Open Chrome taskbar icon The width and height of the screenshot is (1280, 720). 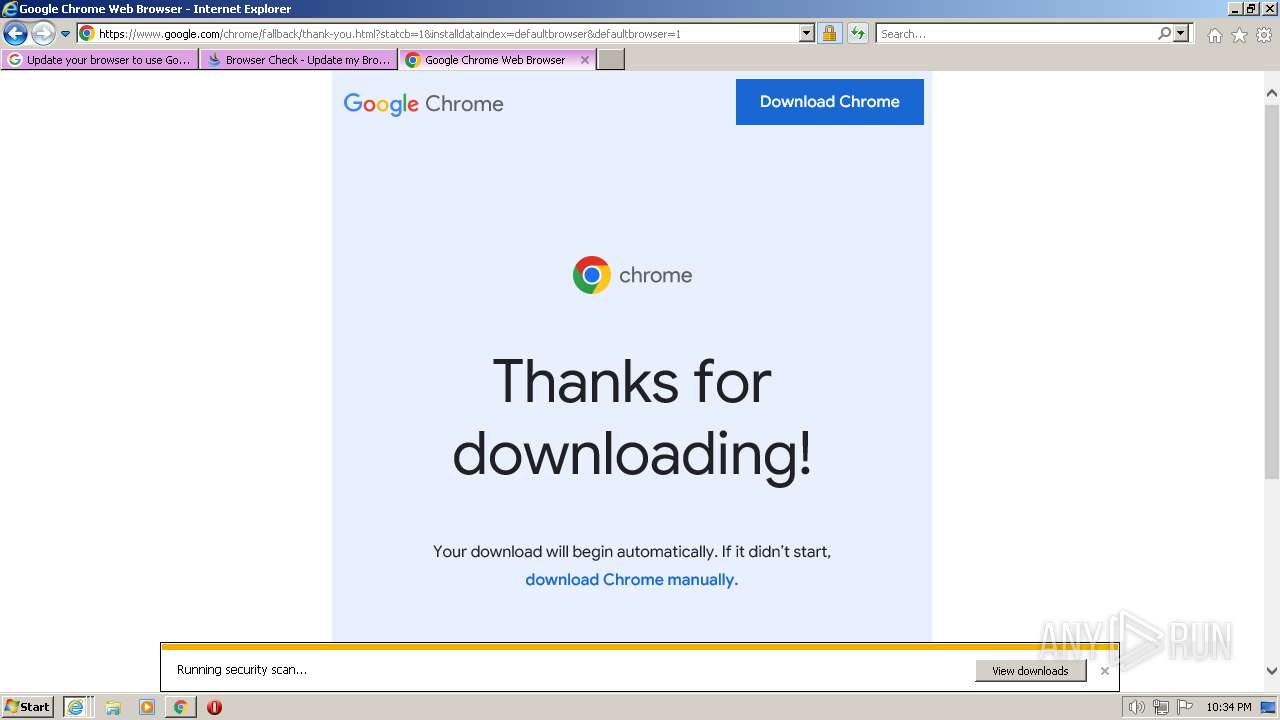180,707
